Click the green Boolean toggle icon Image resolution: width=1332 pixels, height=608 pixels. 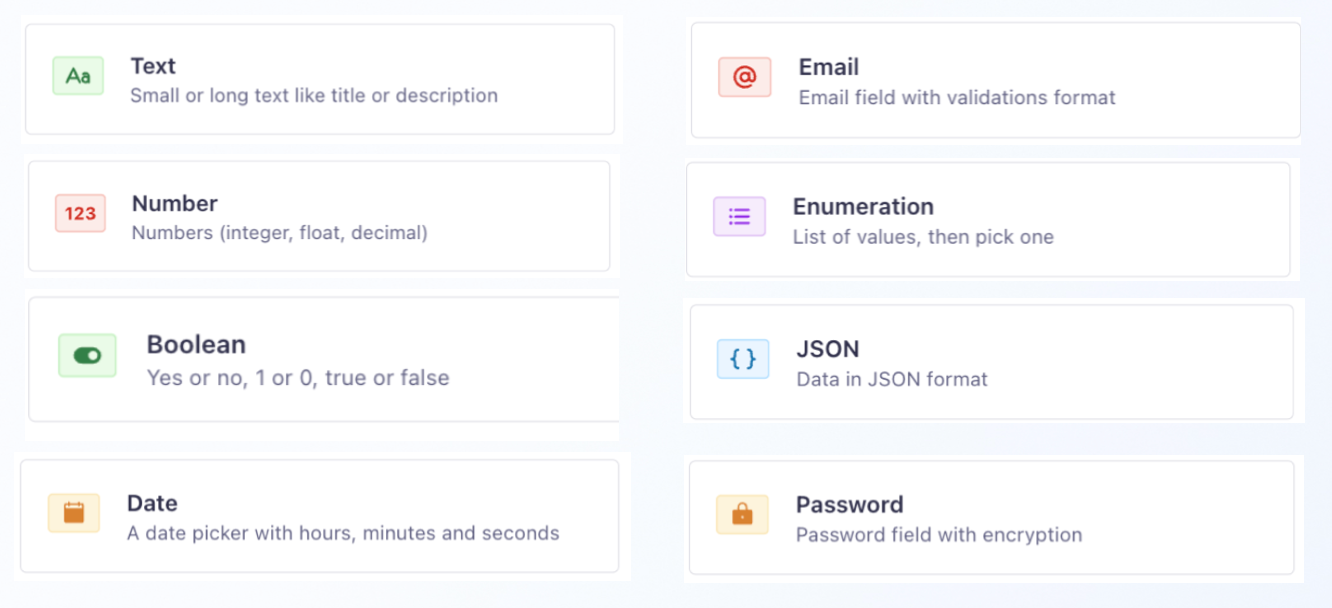coord(87,355)
